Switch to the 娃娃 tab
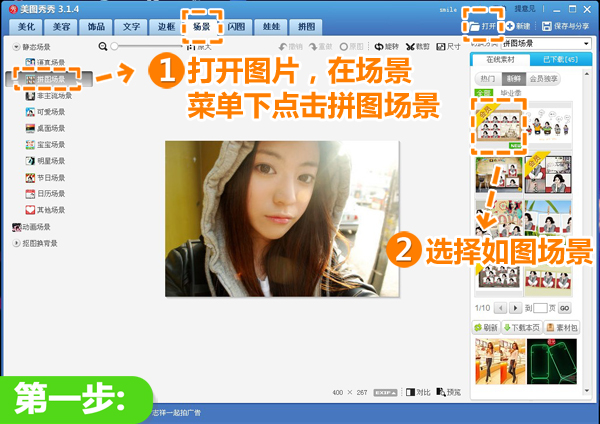 tap(271, 27)
